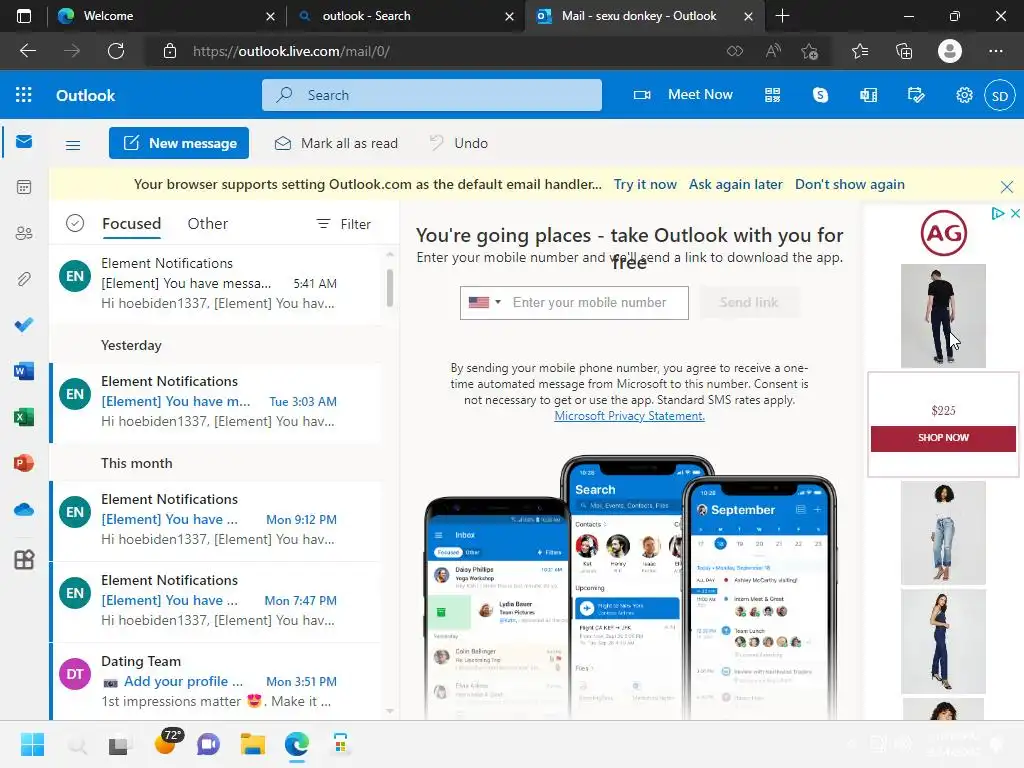Open Edge settings and more ellipsis
The height and width of the screenshot is (768, 1024).
coord(996,51)
